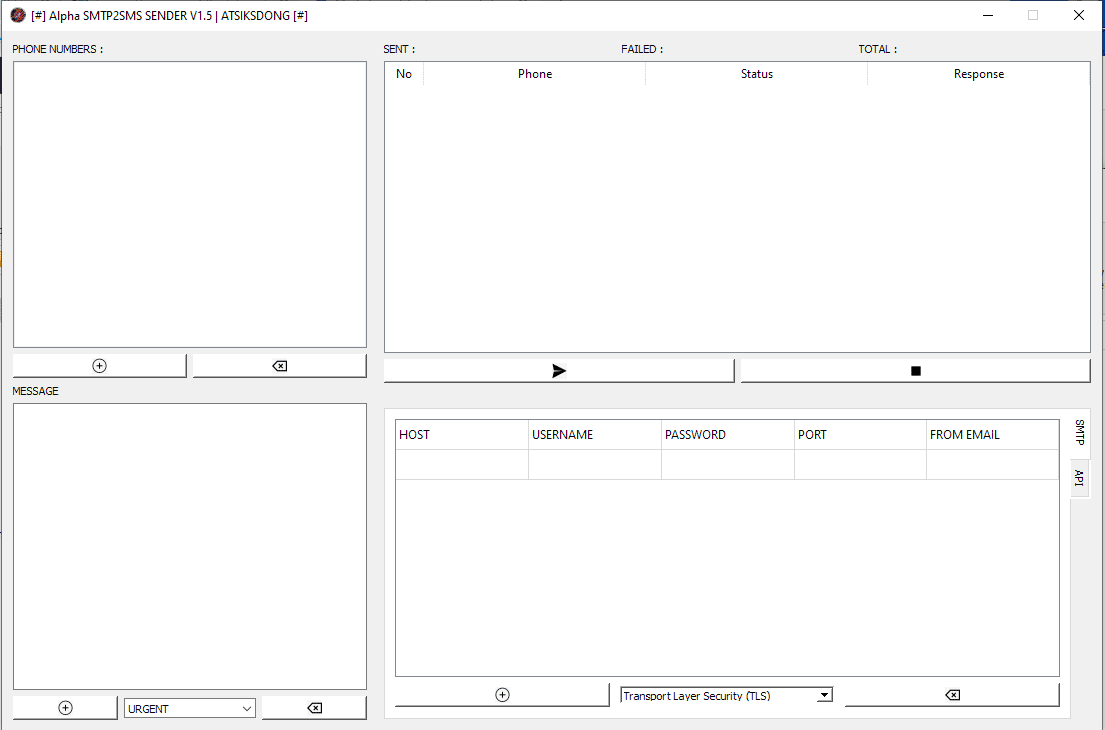Open the URGENT priority dropdown
This screenshot has width=1105, height=730.
tap(190, 708)
